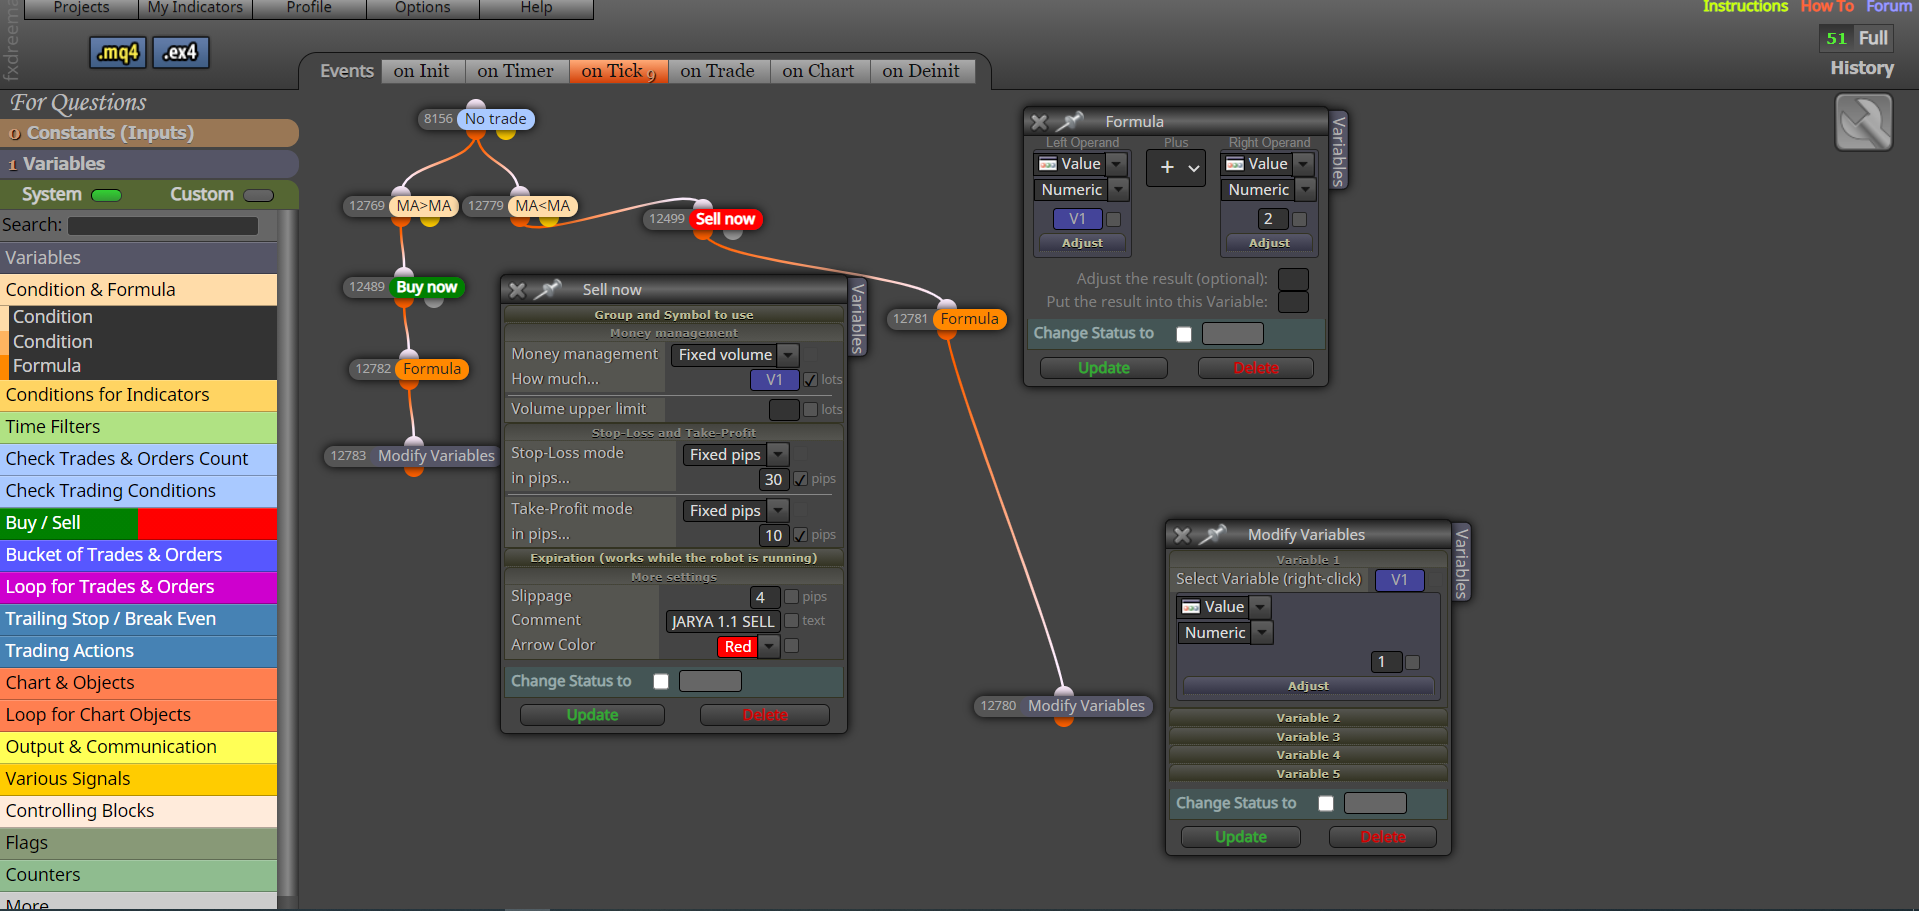
Task: Open the wrench tools icon
Action: click(1864, 122)
